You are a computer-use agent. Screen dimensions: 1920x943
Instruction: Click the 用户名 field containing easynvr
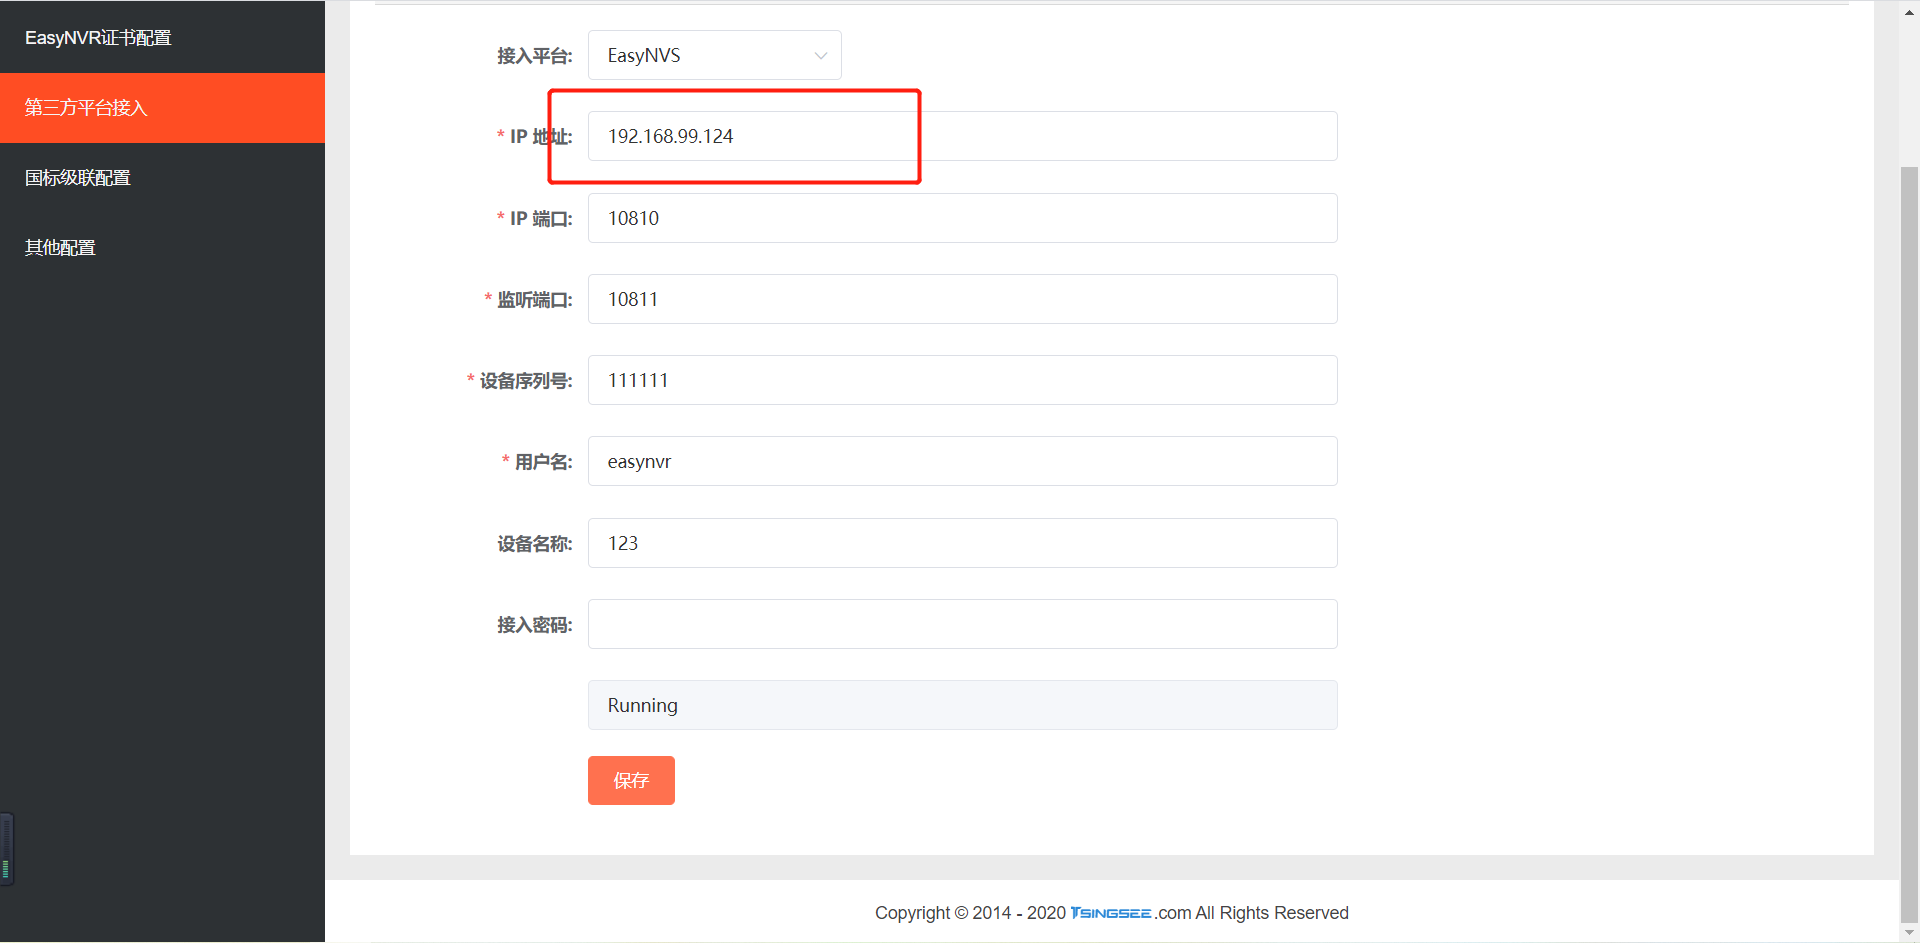click(962, 461)
